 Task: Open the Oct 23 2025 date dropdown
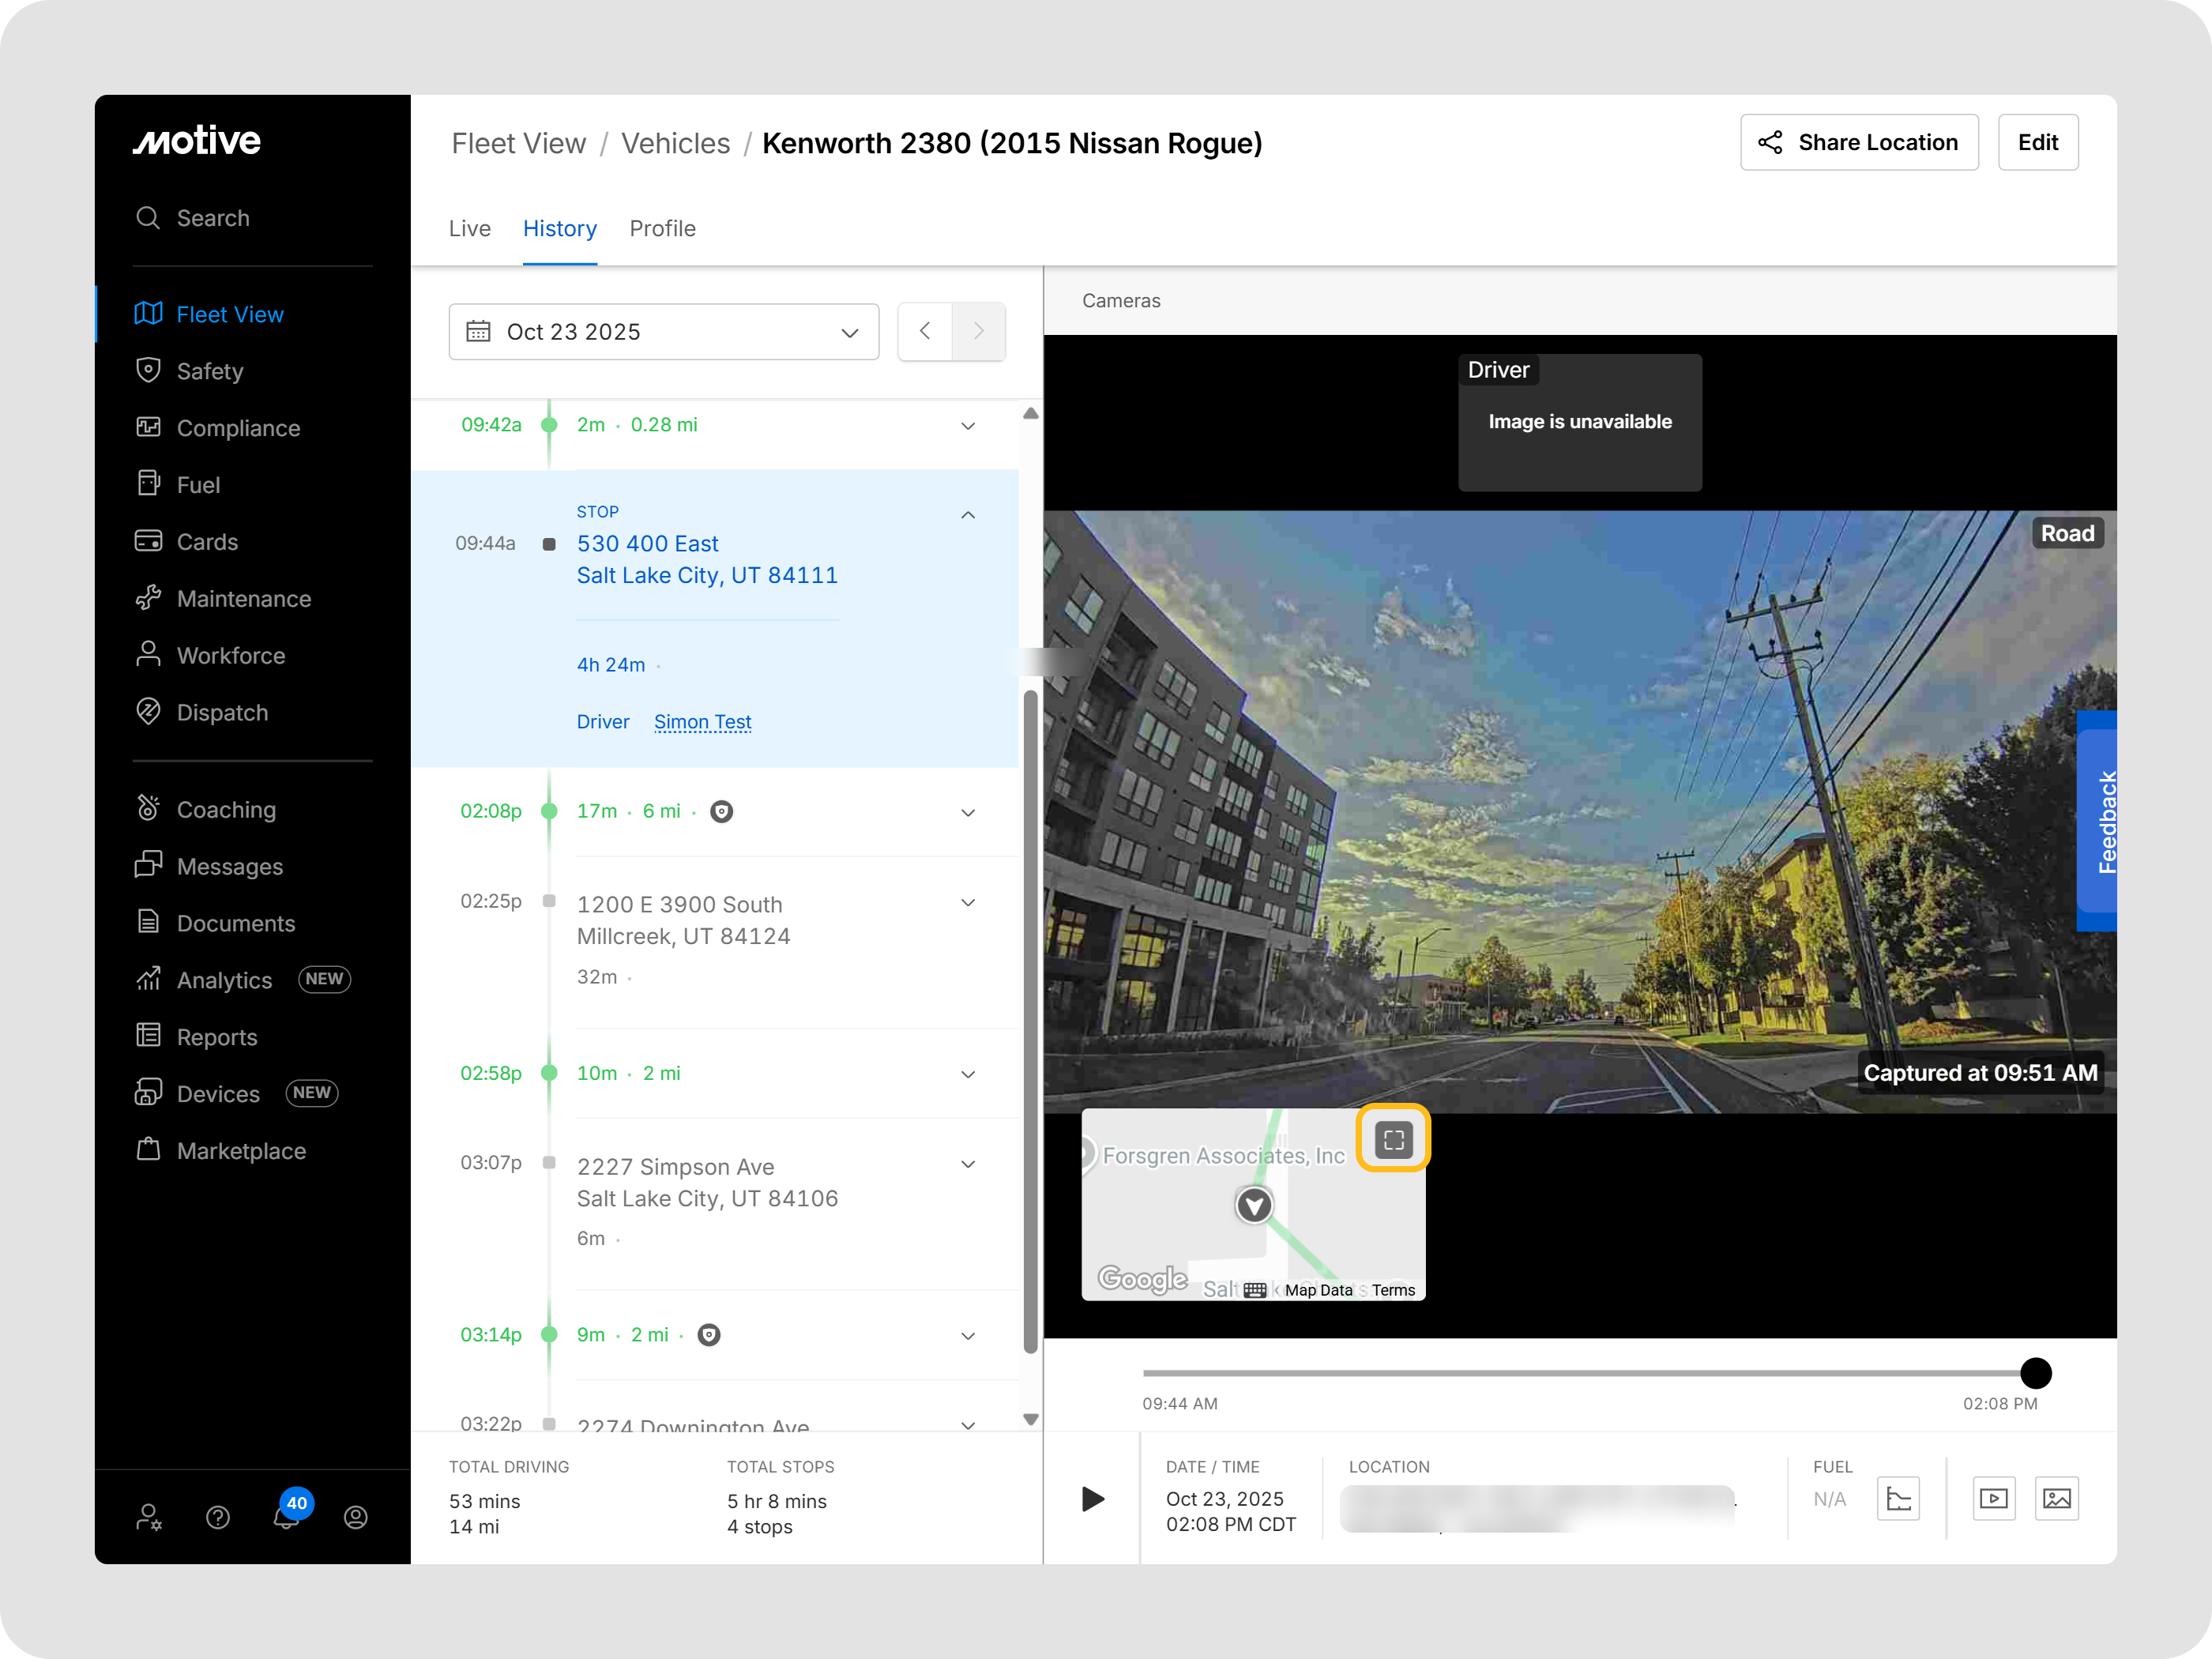tap(663, 332)
